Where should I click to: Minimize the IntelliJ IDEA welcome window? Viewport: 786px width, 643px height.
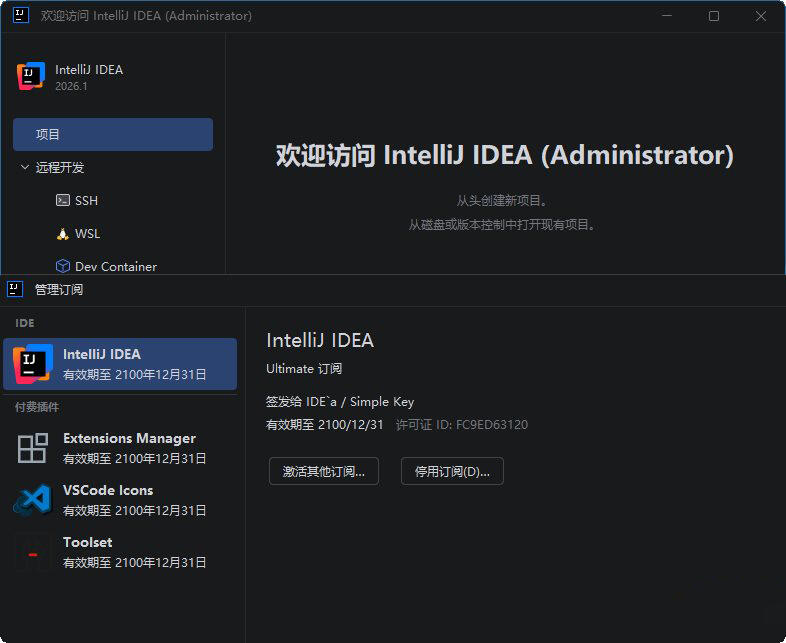click(x=667, y=16)
